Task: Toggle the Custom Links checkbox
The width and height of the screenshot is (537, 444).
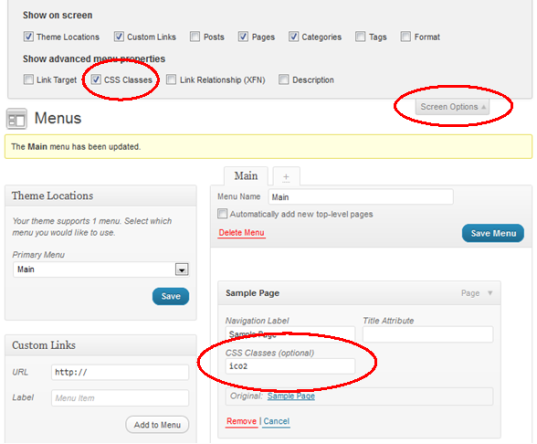Action: (x=119, y=36)
